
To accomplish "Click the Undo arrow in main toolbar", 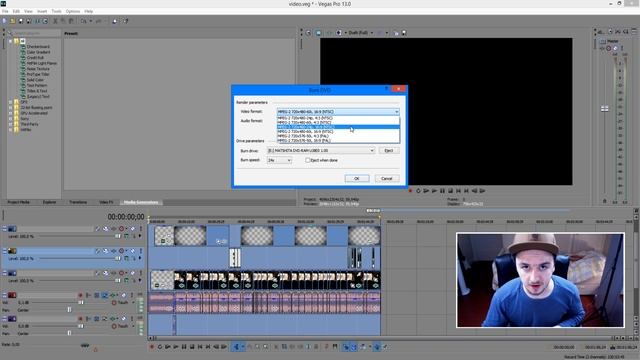I will coord(83,21).
